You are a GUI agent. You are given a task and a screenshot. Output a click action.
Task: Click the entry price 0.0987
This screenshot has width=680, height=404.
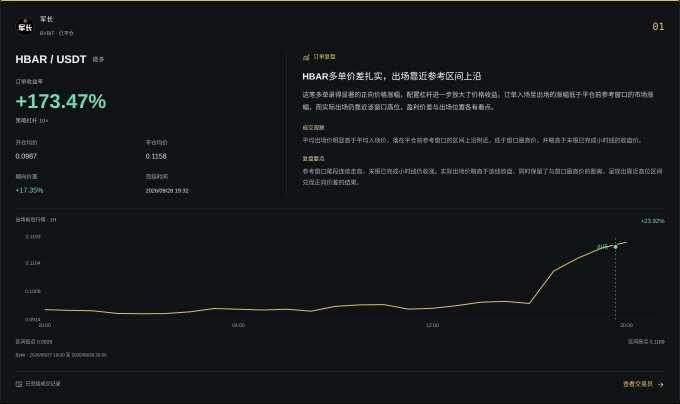[x=26, y=156]
